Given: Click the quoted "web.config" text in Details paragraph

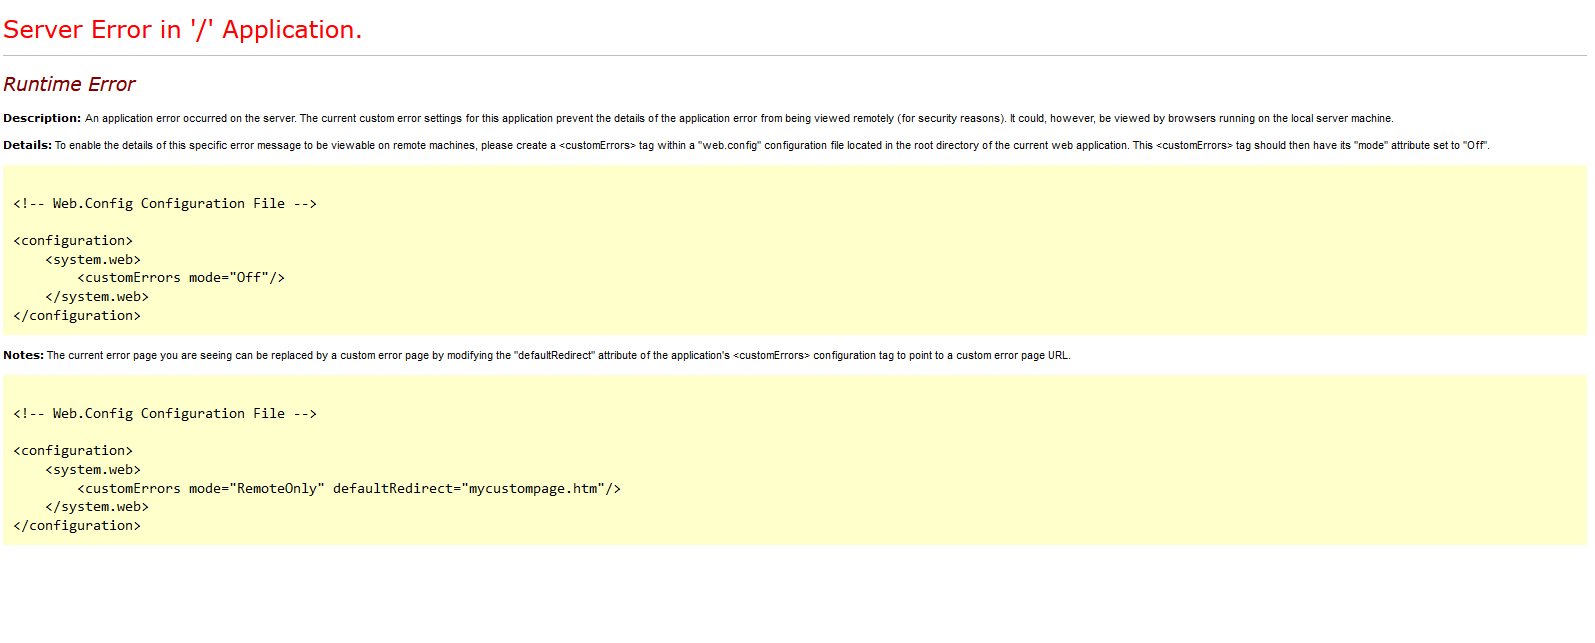Looking at the screenshot, I should tap(729, 146).
